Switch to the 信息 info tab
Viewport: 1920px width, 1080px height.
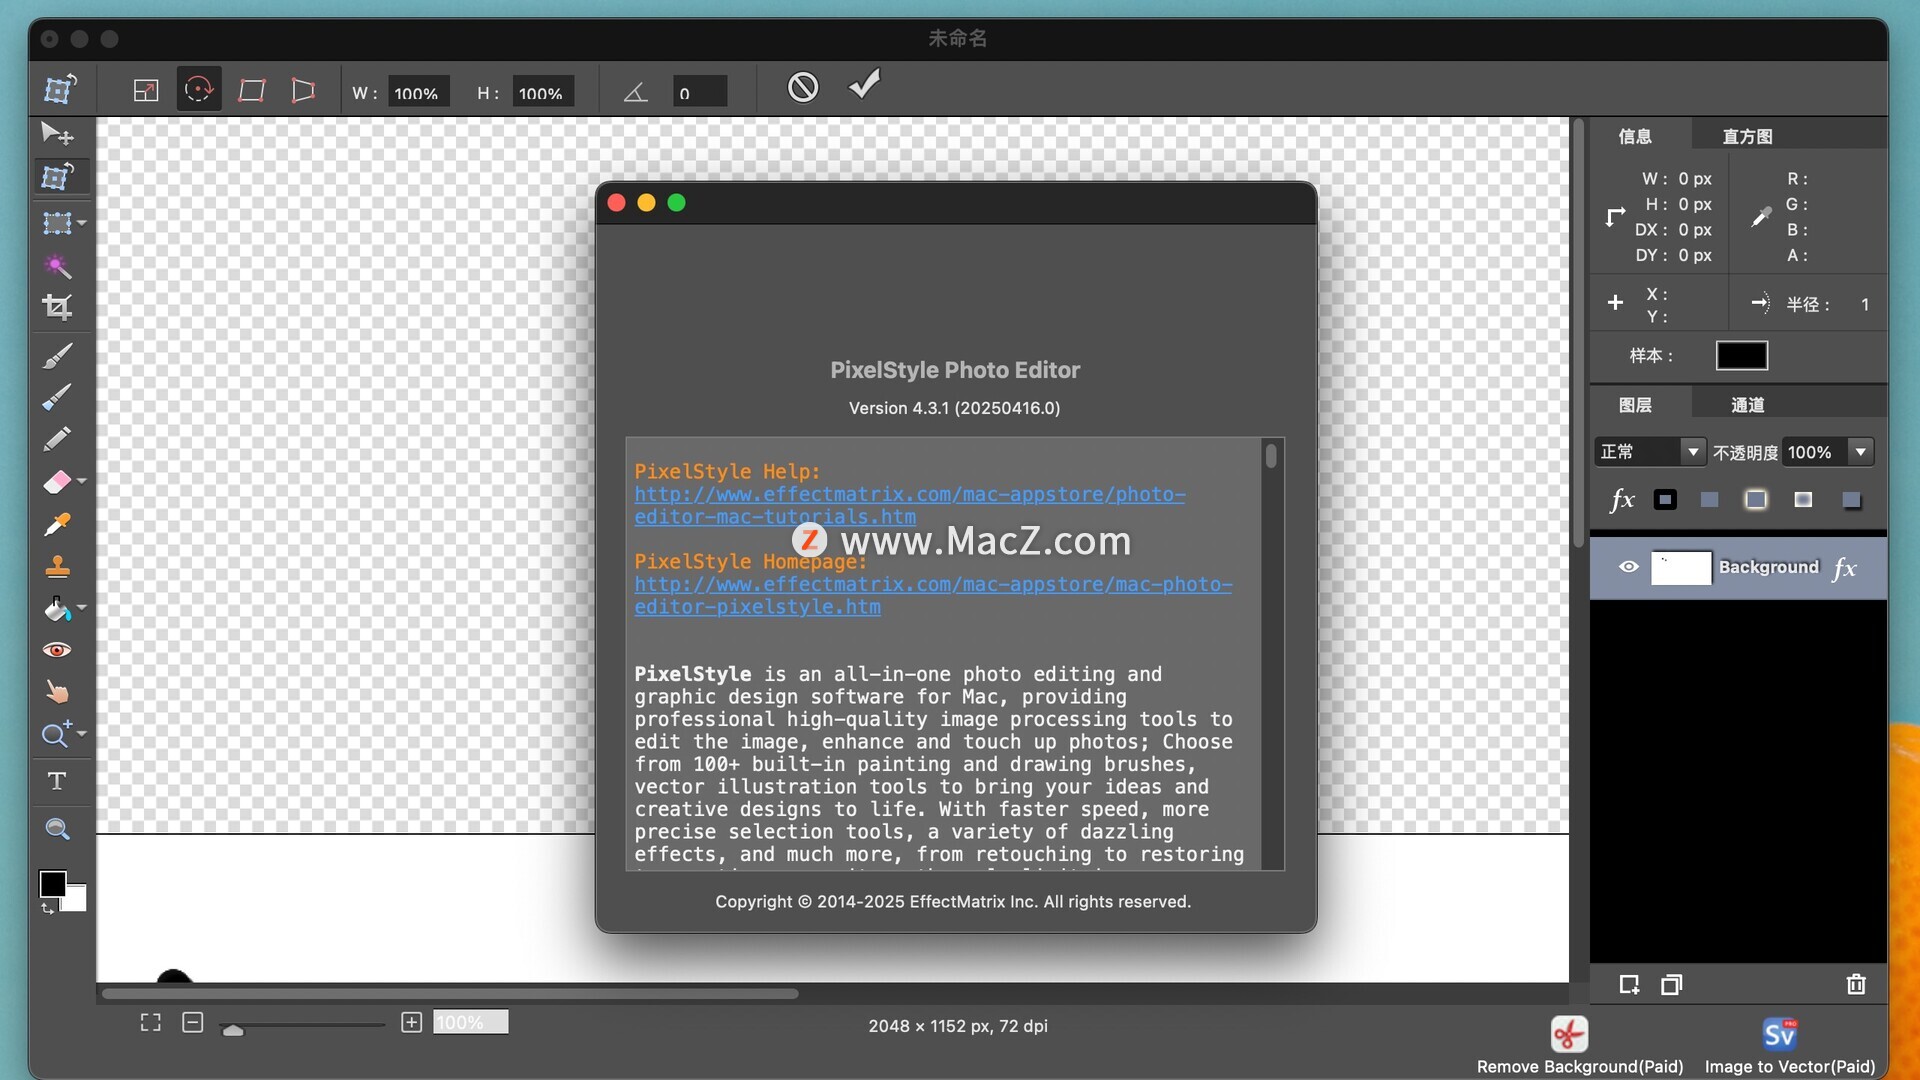[1636, 136]
